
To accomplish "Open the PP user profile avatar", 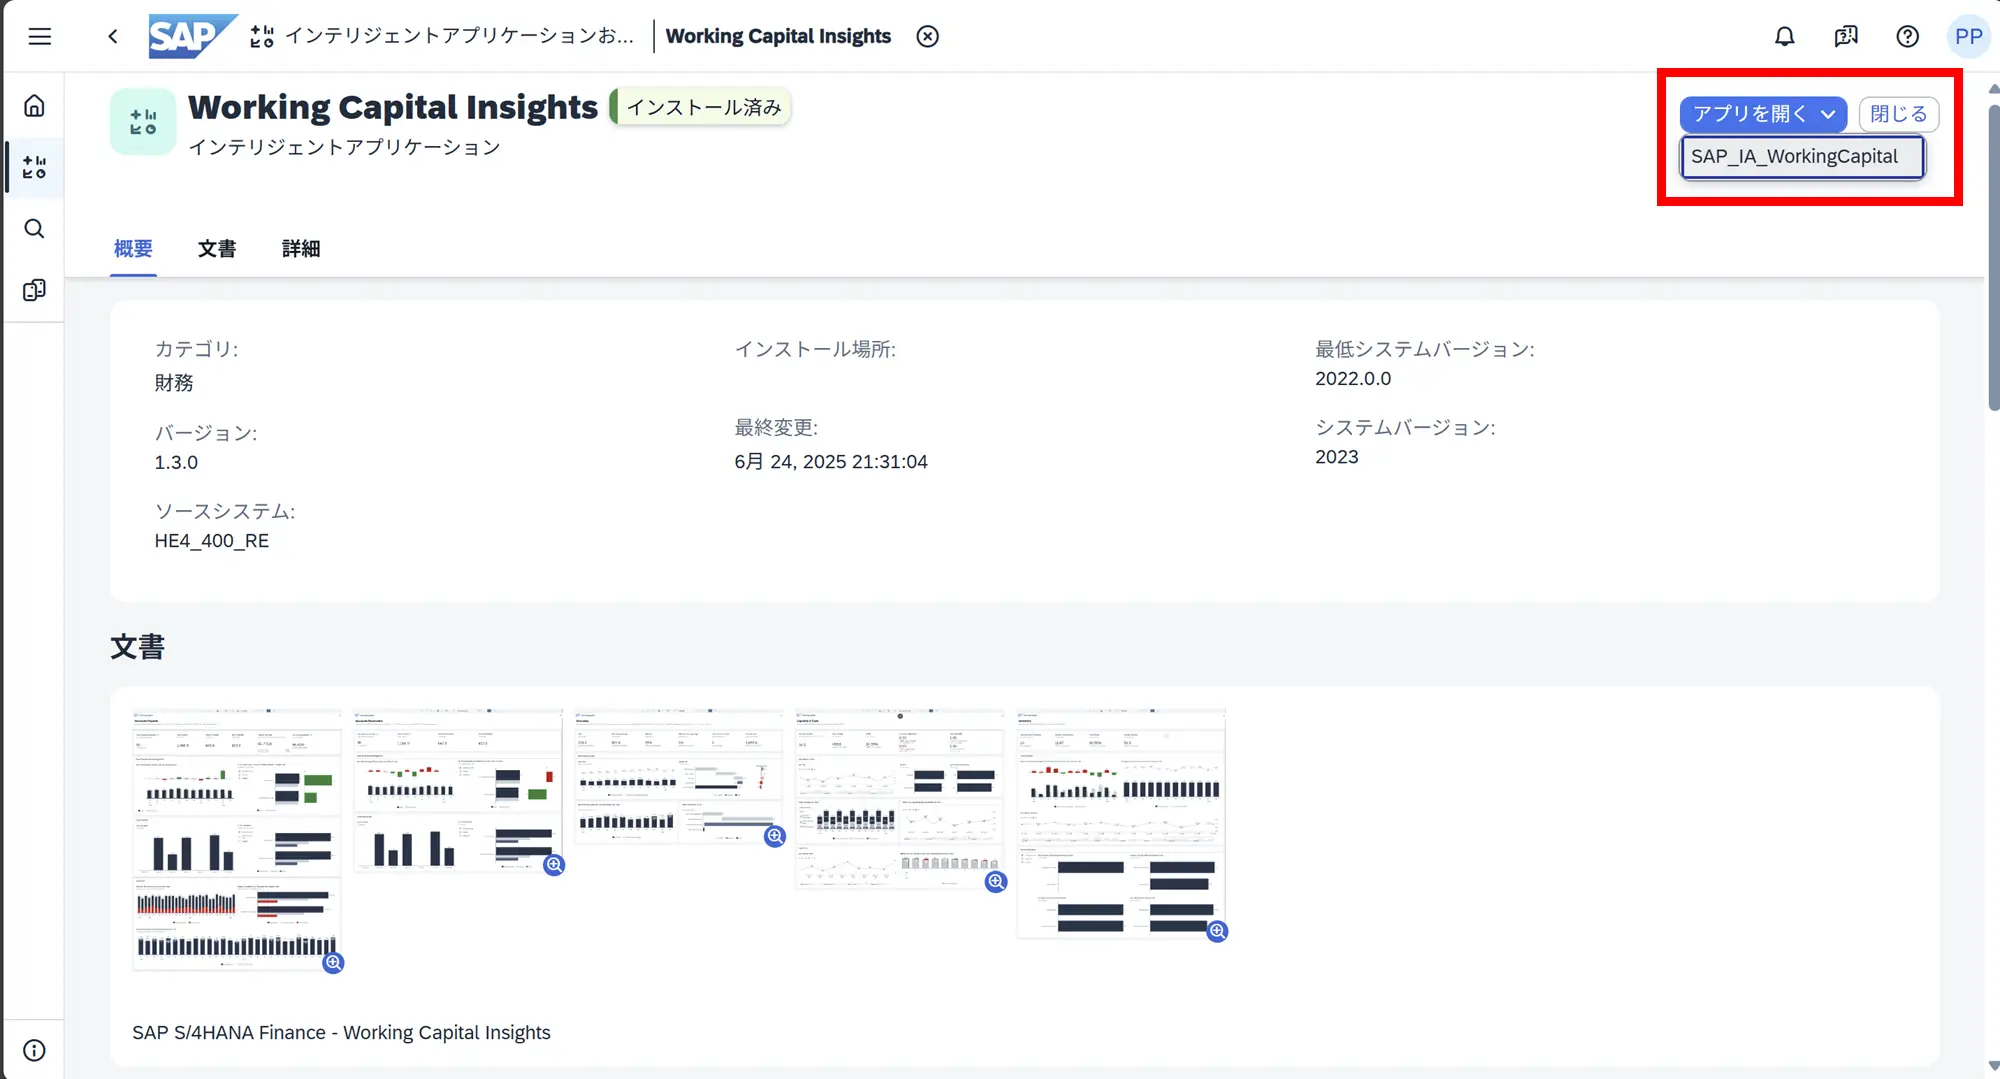I will 1968,37.
